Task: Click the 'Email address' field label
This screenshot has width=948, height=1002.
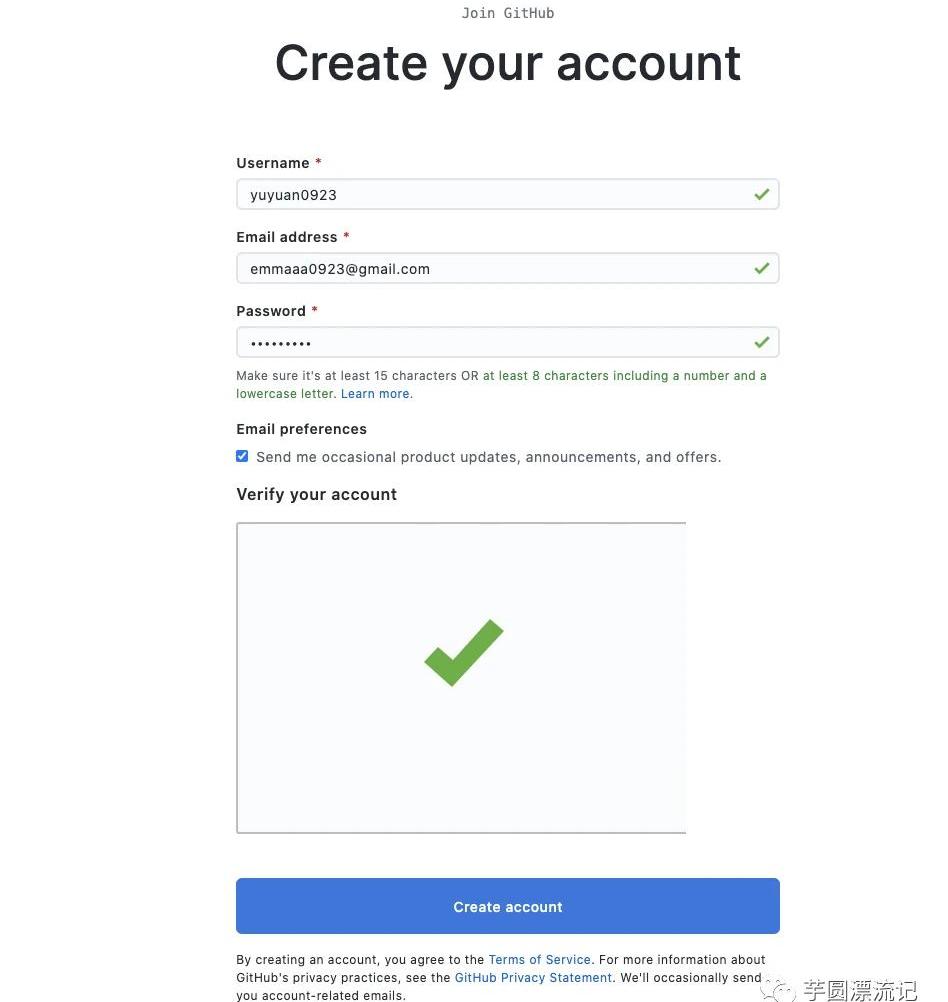Action: pos(287,237)
